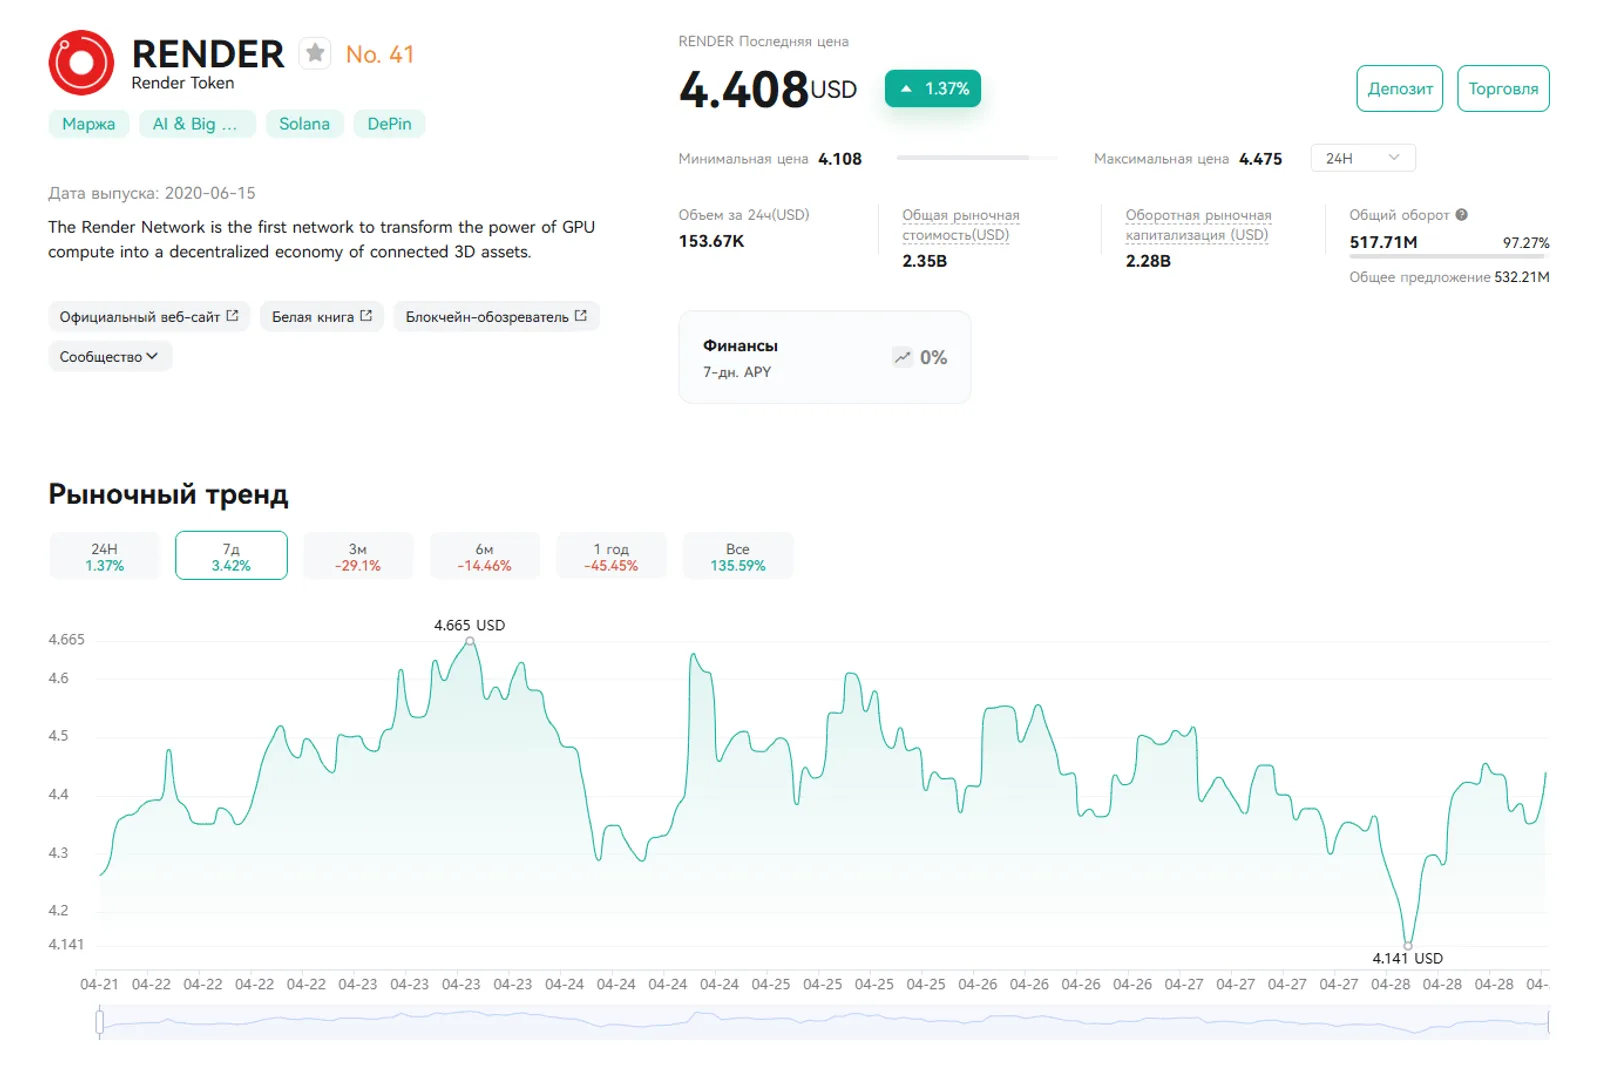The height and width of the screenshot is (1083, 1600).
Task: Select the 24H market trend tab
Action: [x=105, y=556]
